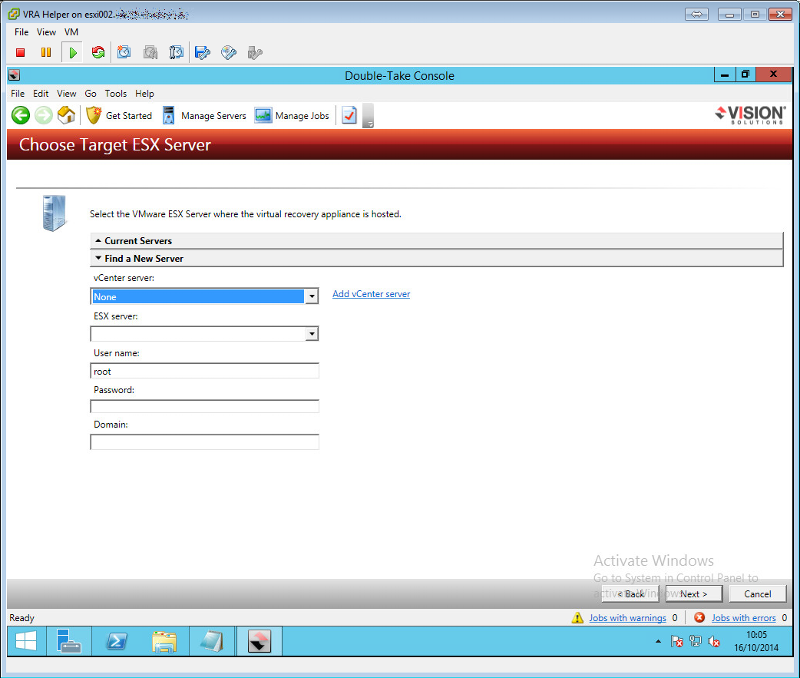Click the Manage Jobs monitor icon

pyautogui.click(x=263, y=115)
